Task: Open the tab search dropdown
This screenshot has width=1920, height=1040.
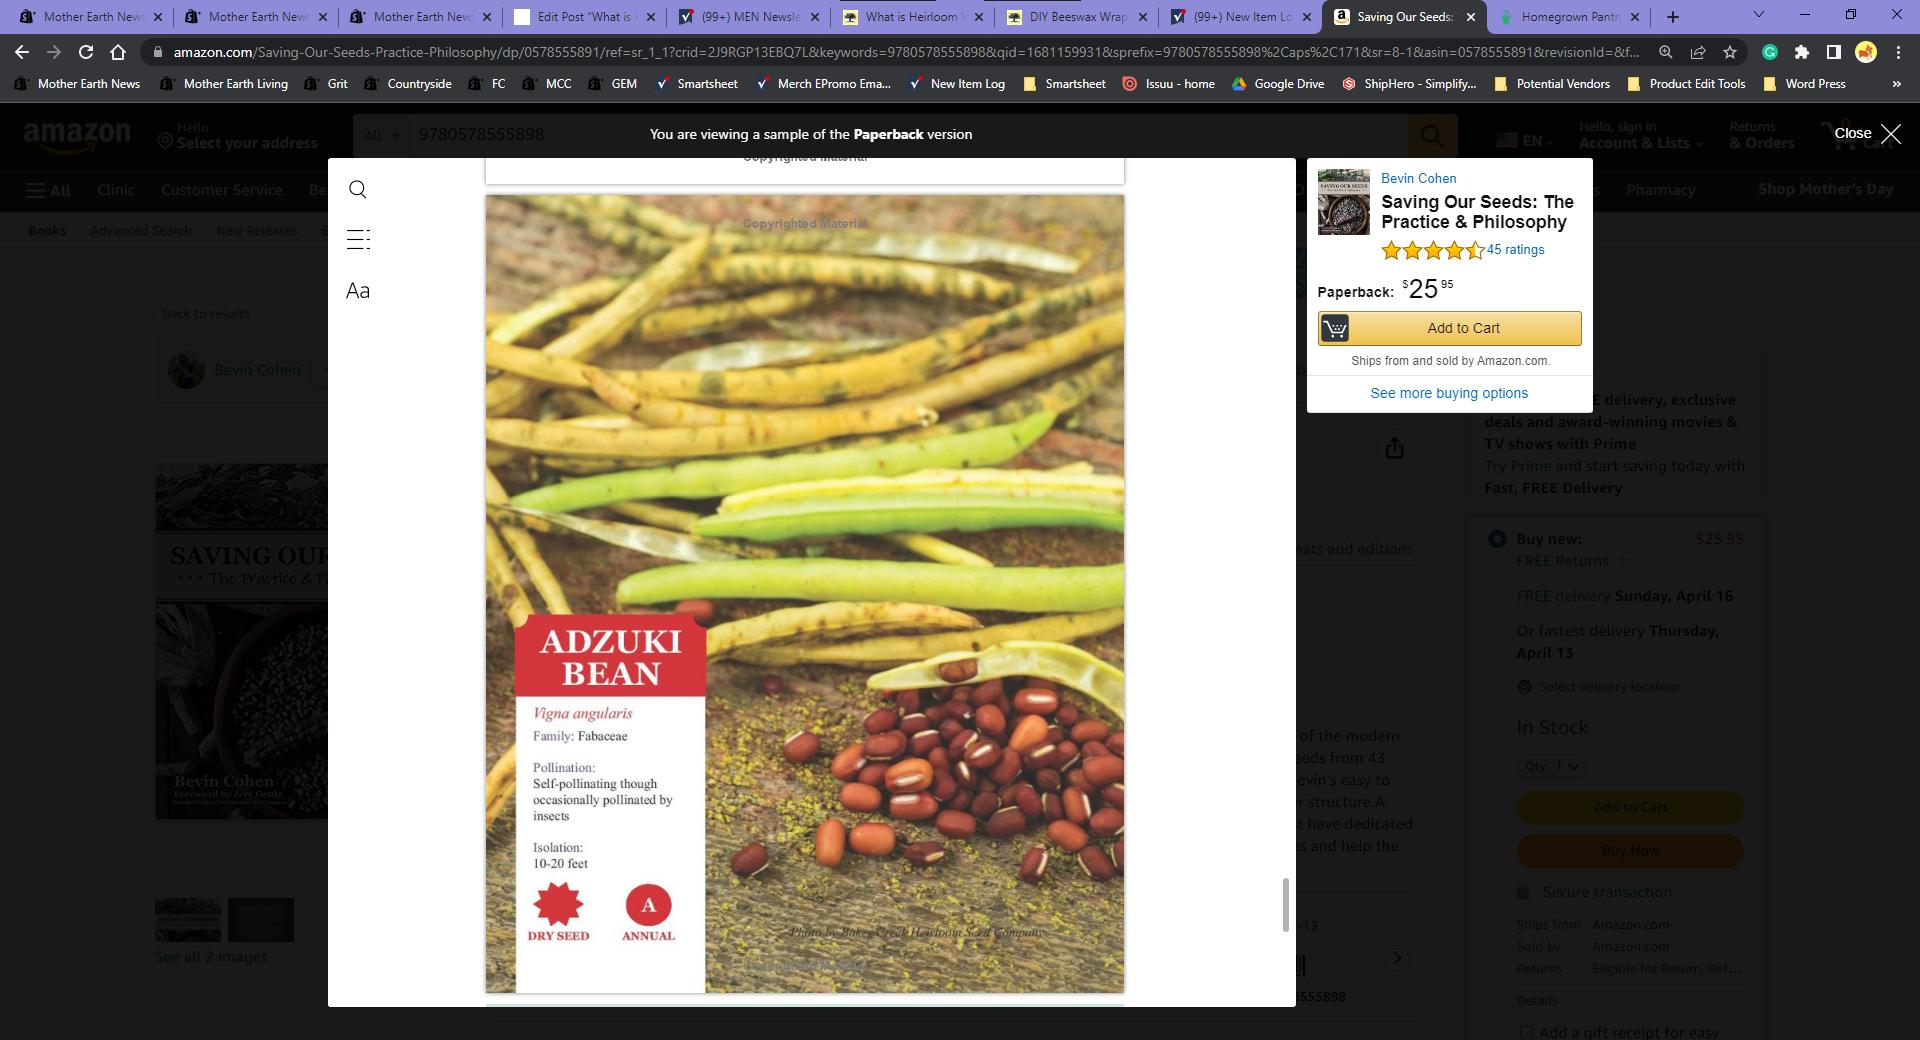Action: (1758, 15)
